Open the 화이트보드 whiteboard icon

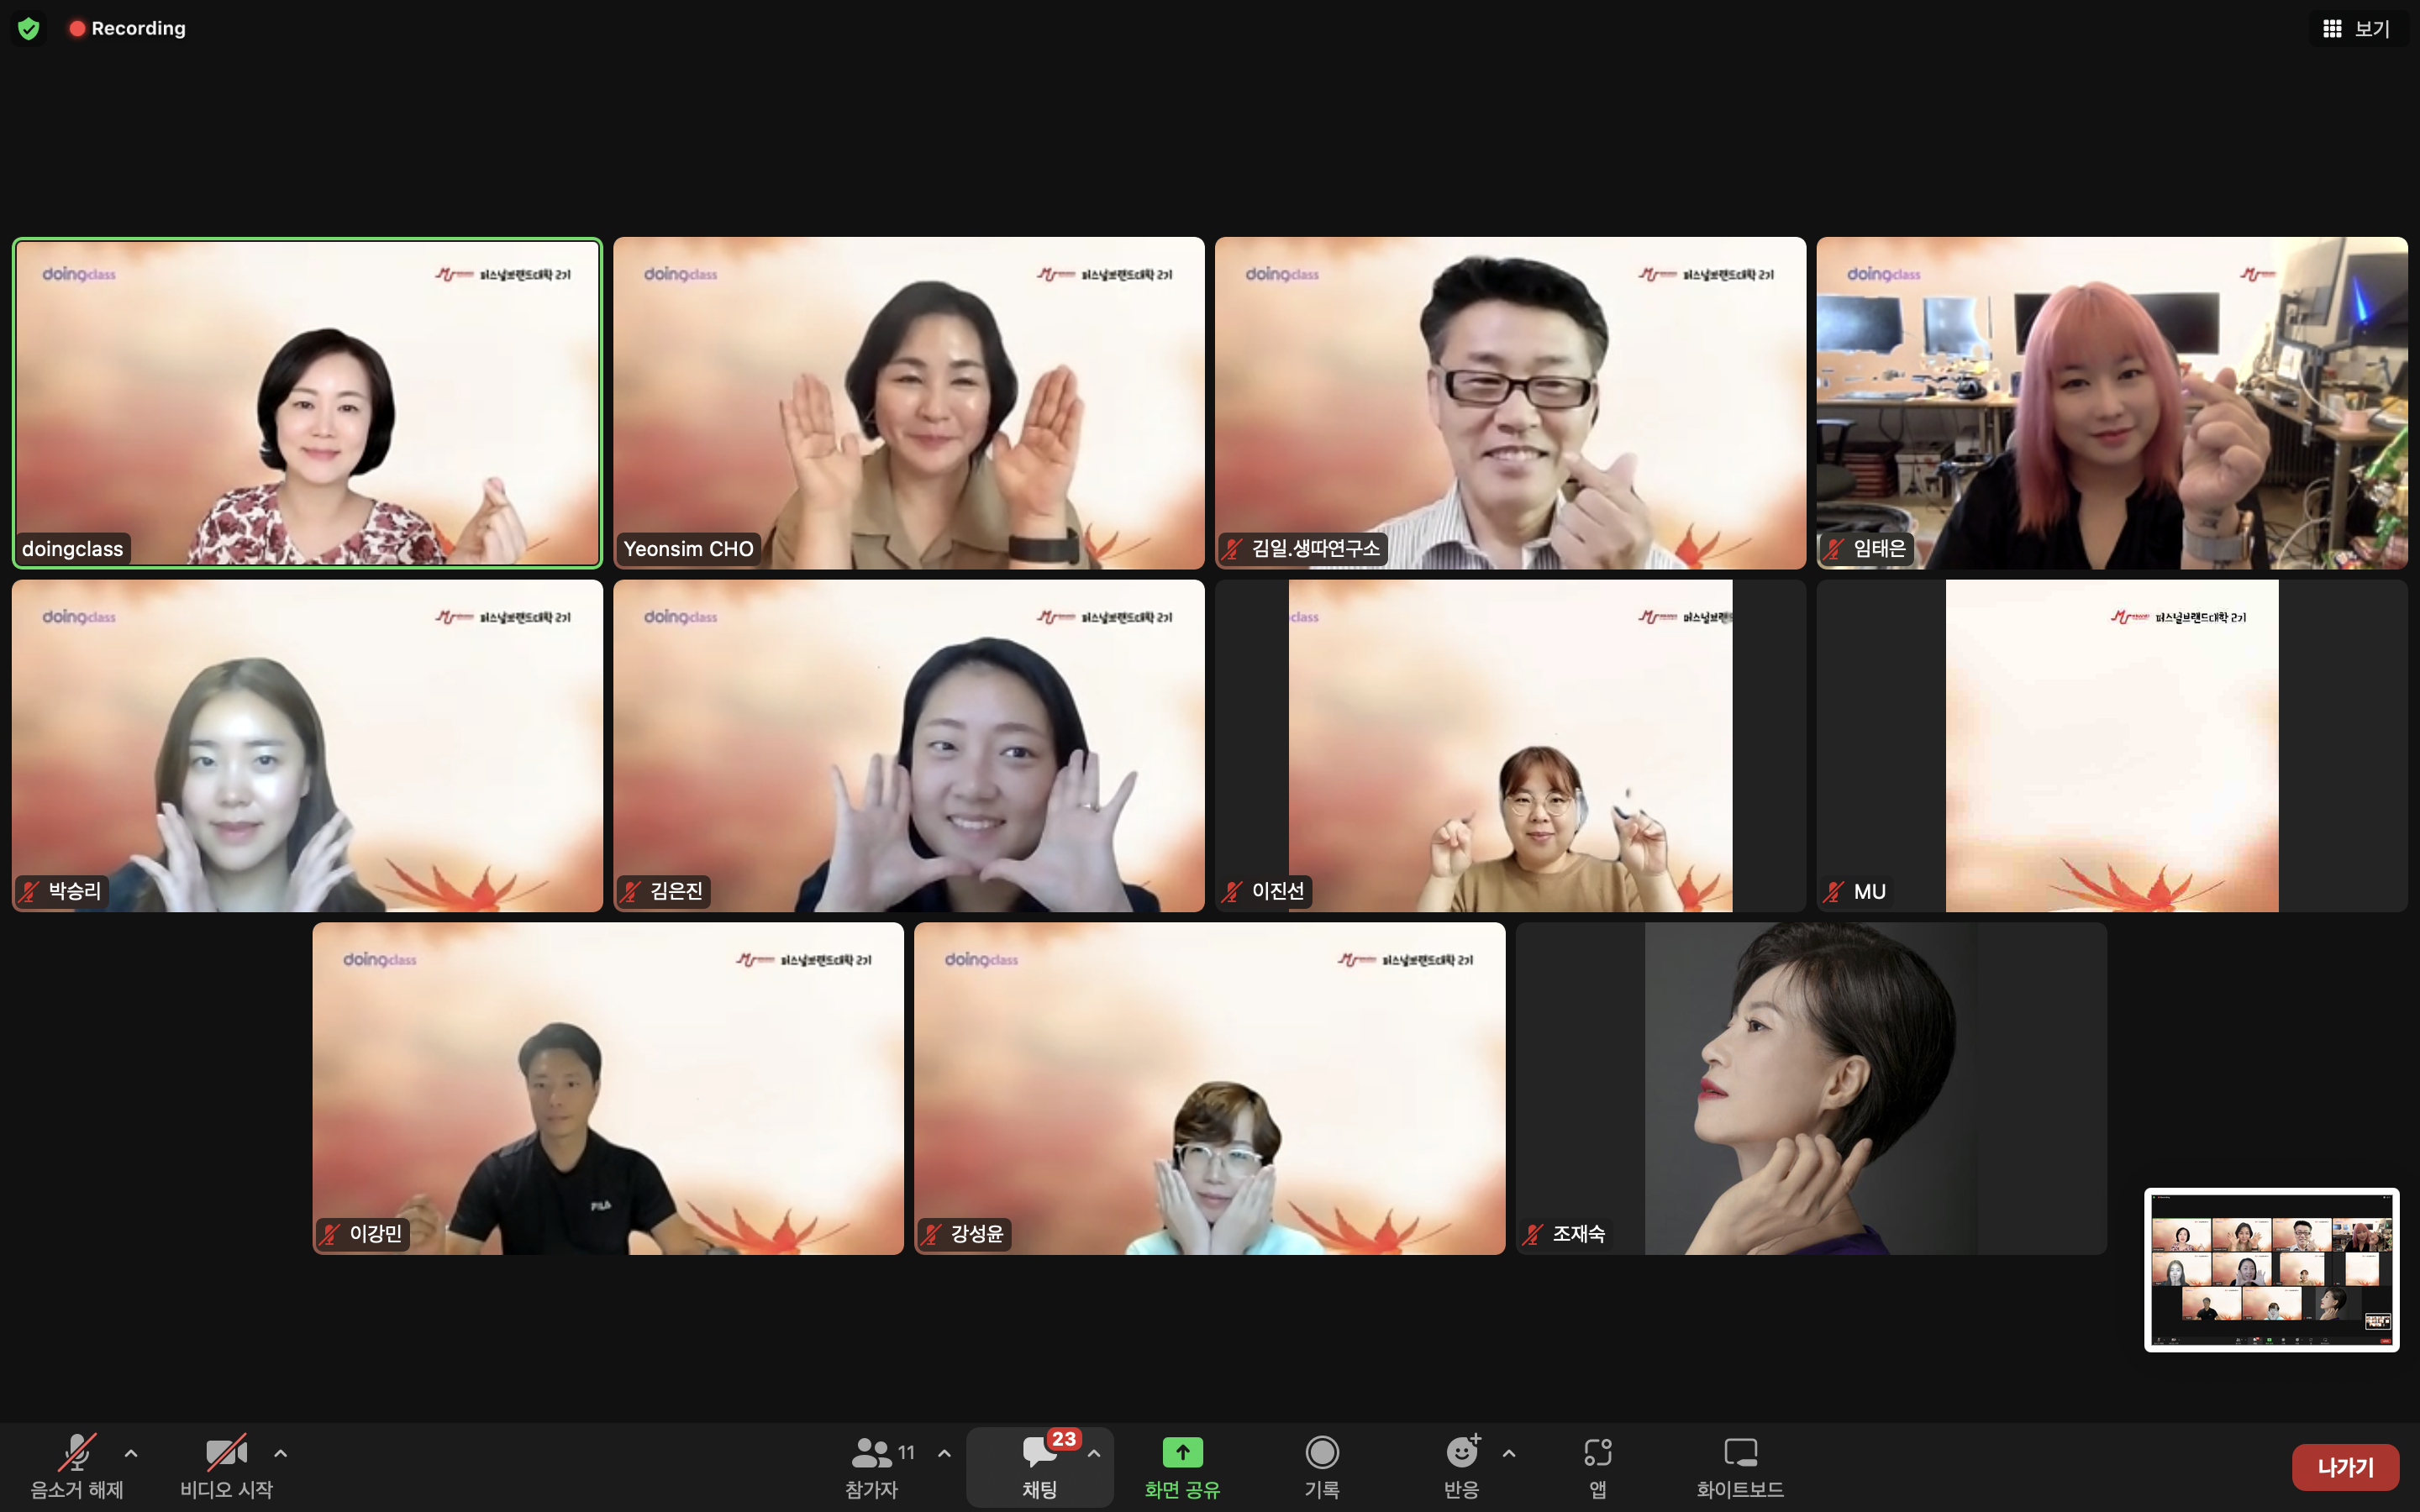pyautogui.click(x=1740, y=1452)
